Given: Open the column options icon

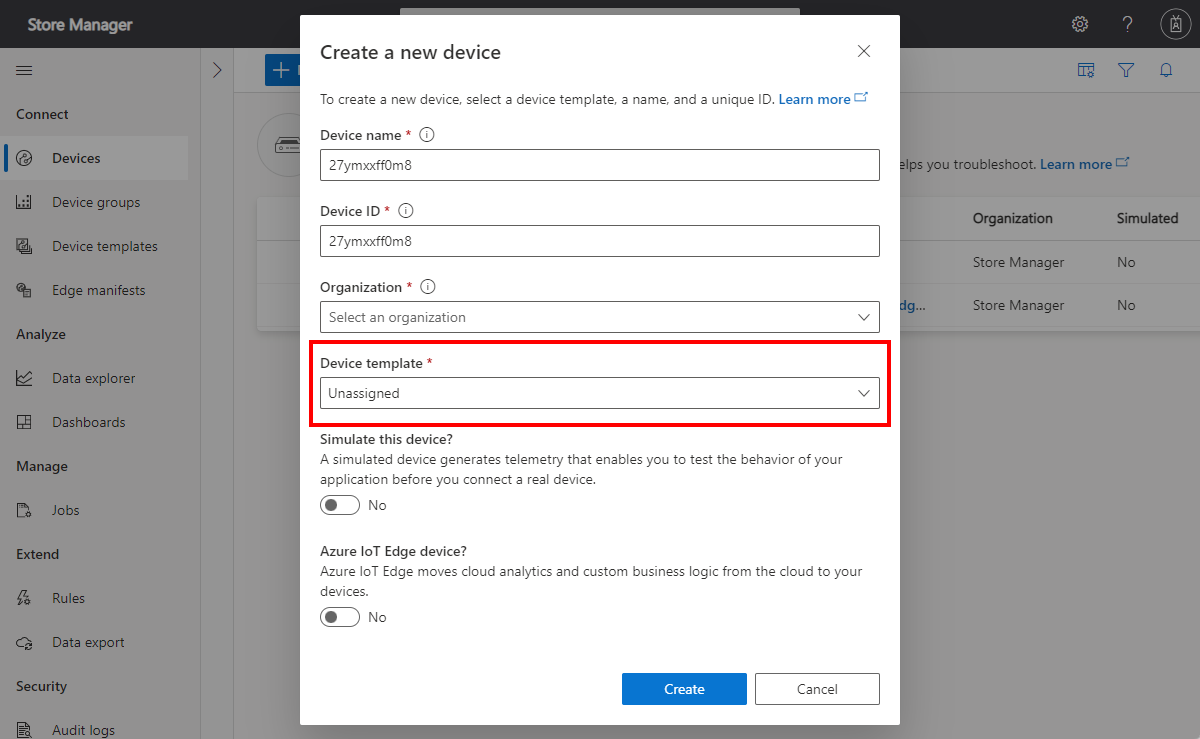Looking at the screenshot, I should [x=1086, y=70].
